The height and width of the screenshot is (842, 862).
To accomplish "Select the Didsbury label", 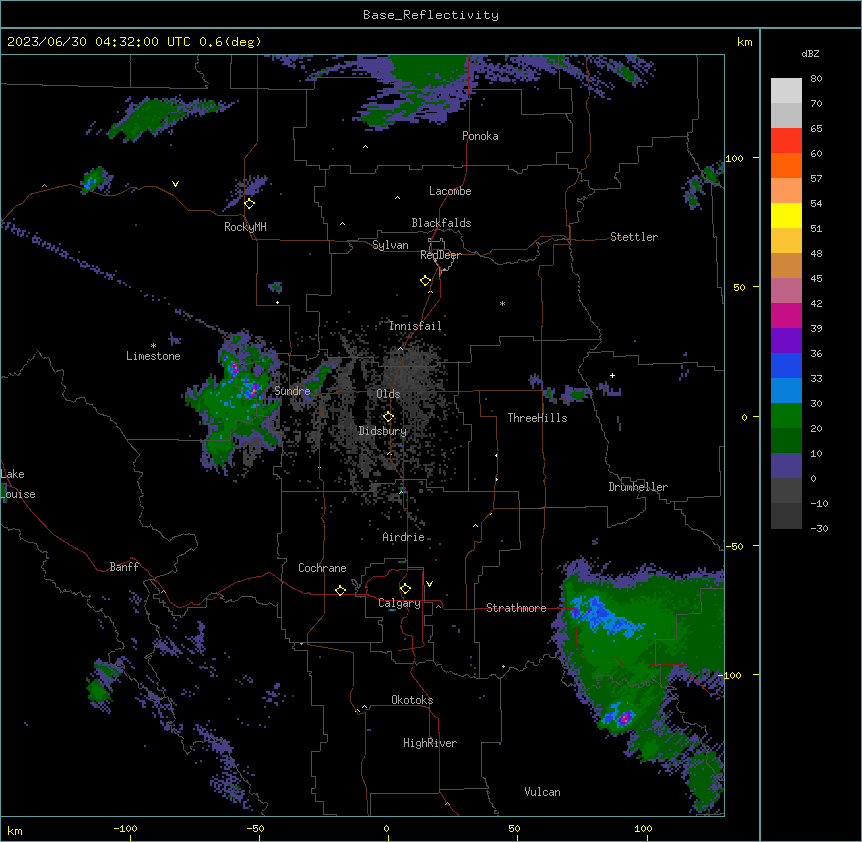I will (383, 431).
